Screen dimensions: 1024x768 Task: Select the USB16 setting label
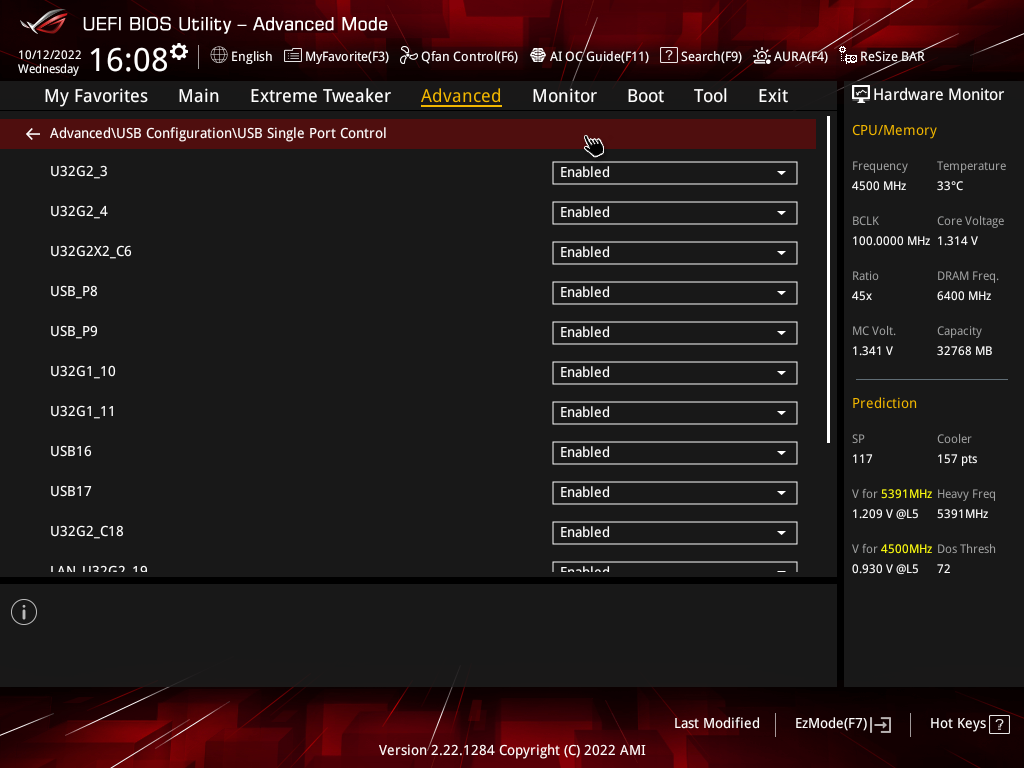71,451
